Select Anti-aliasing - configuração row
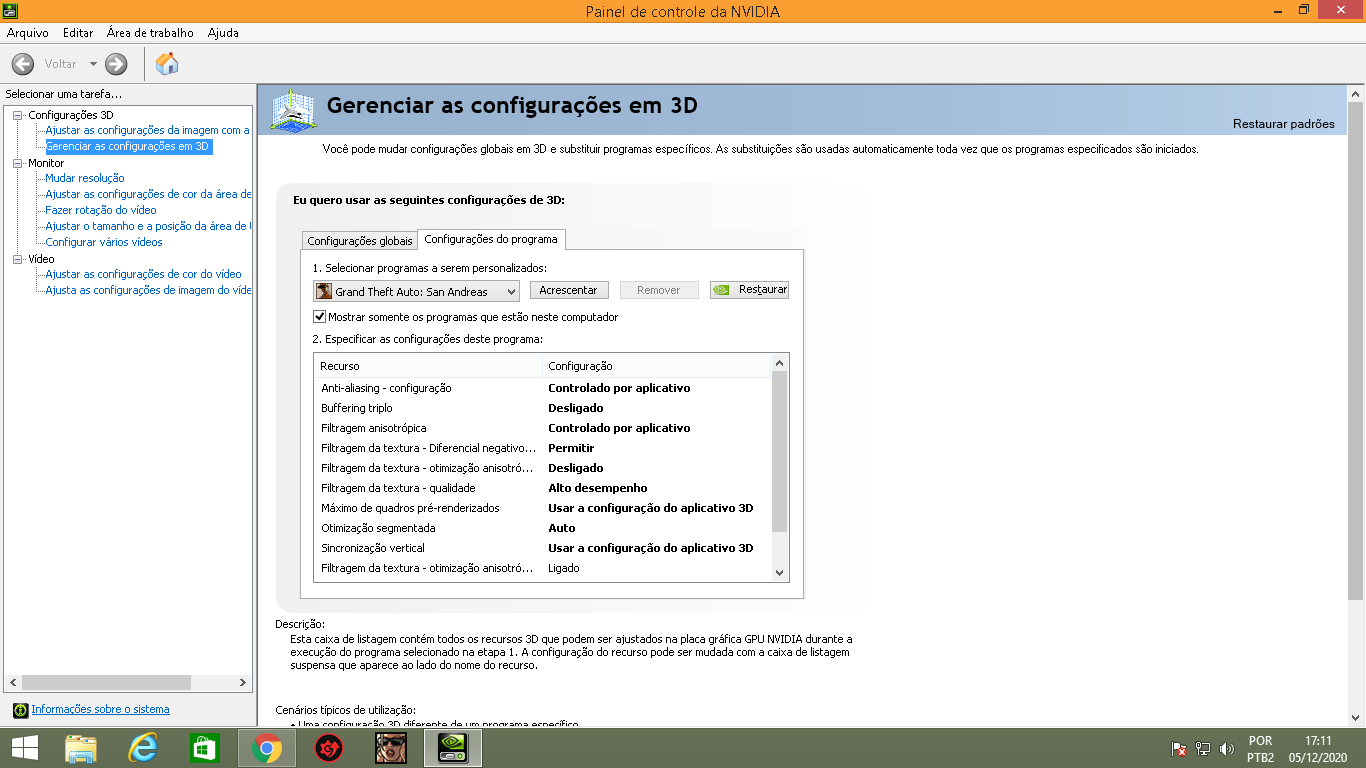The image size is (1366, 768). click(x=544, y=388)
